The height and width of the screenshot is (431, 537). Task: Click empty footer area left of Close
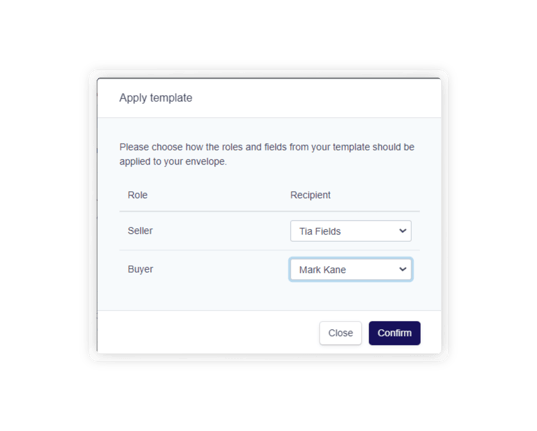tap(205, 332)
